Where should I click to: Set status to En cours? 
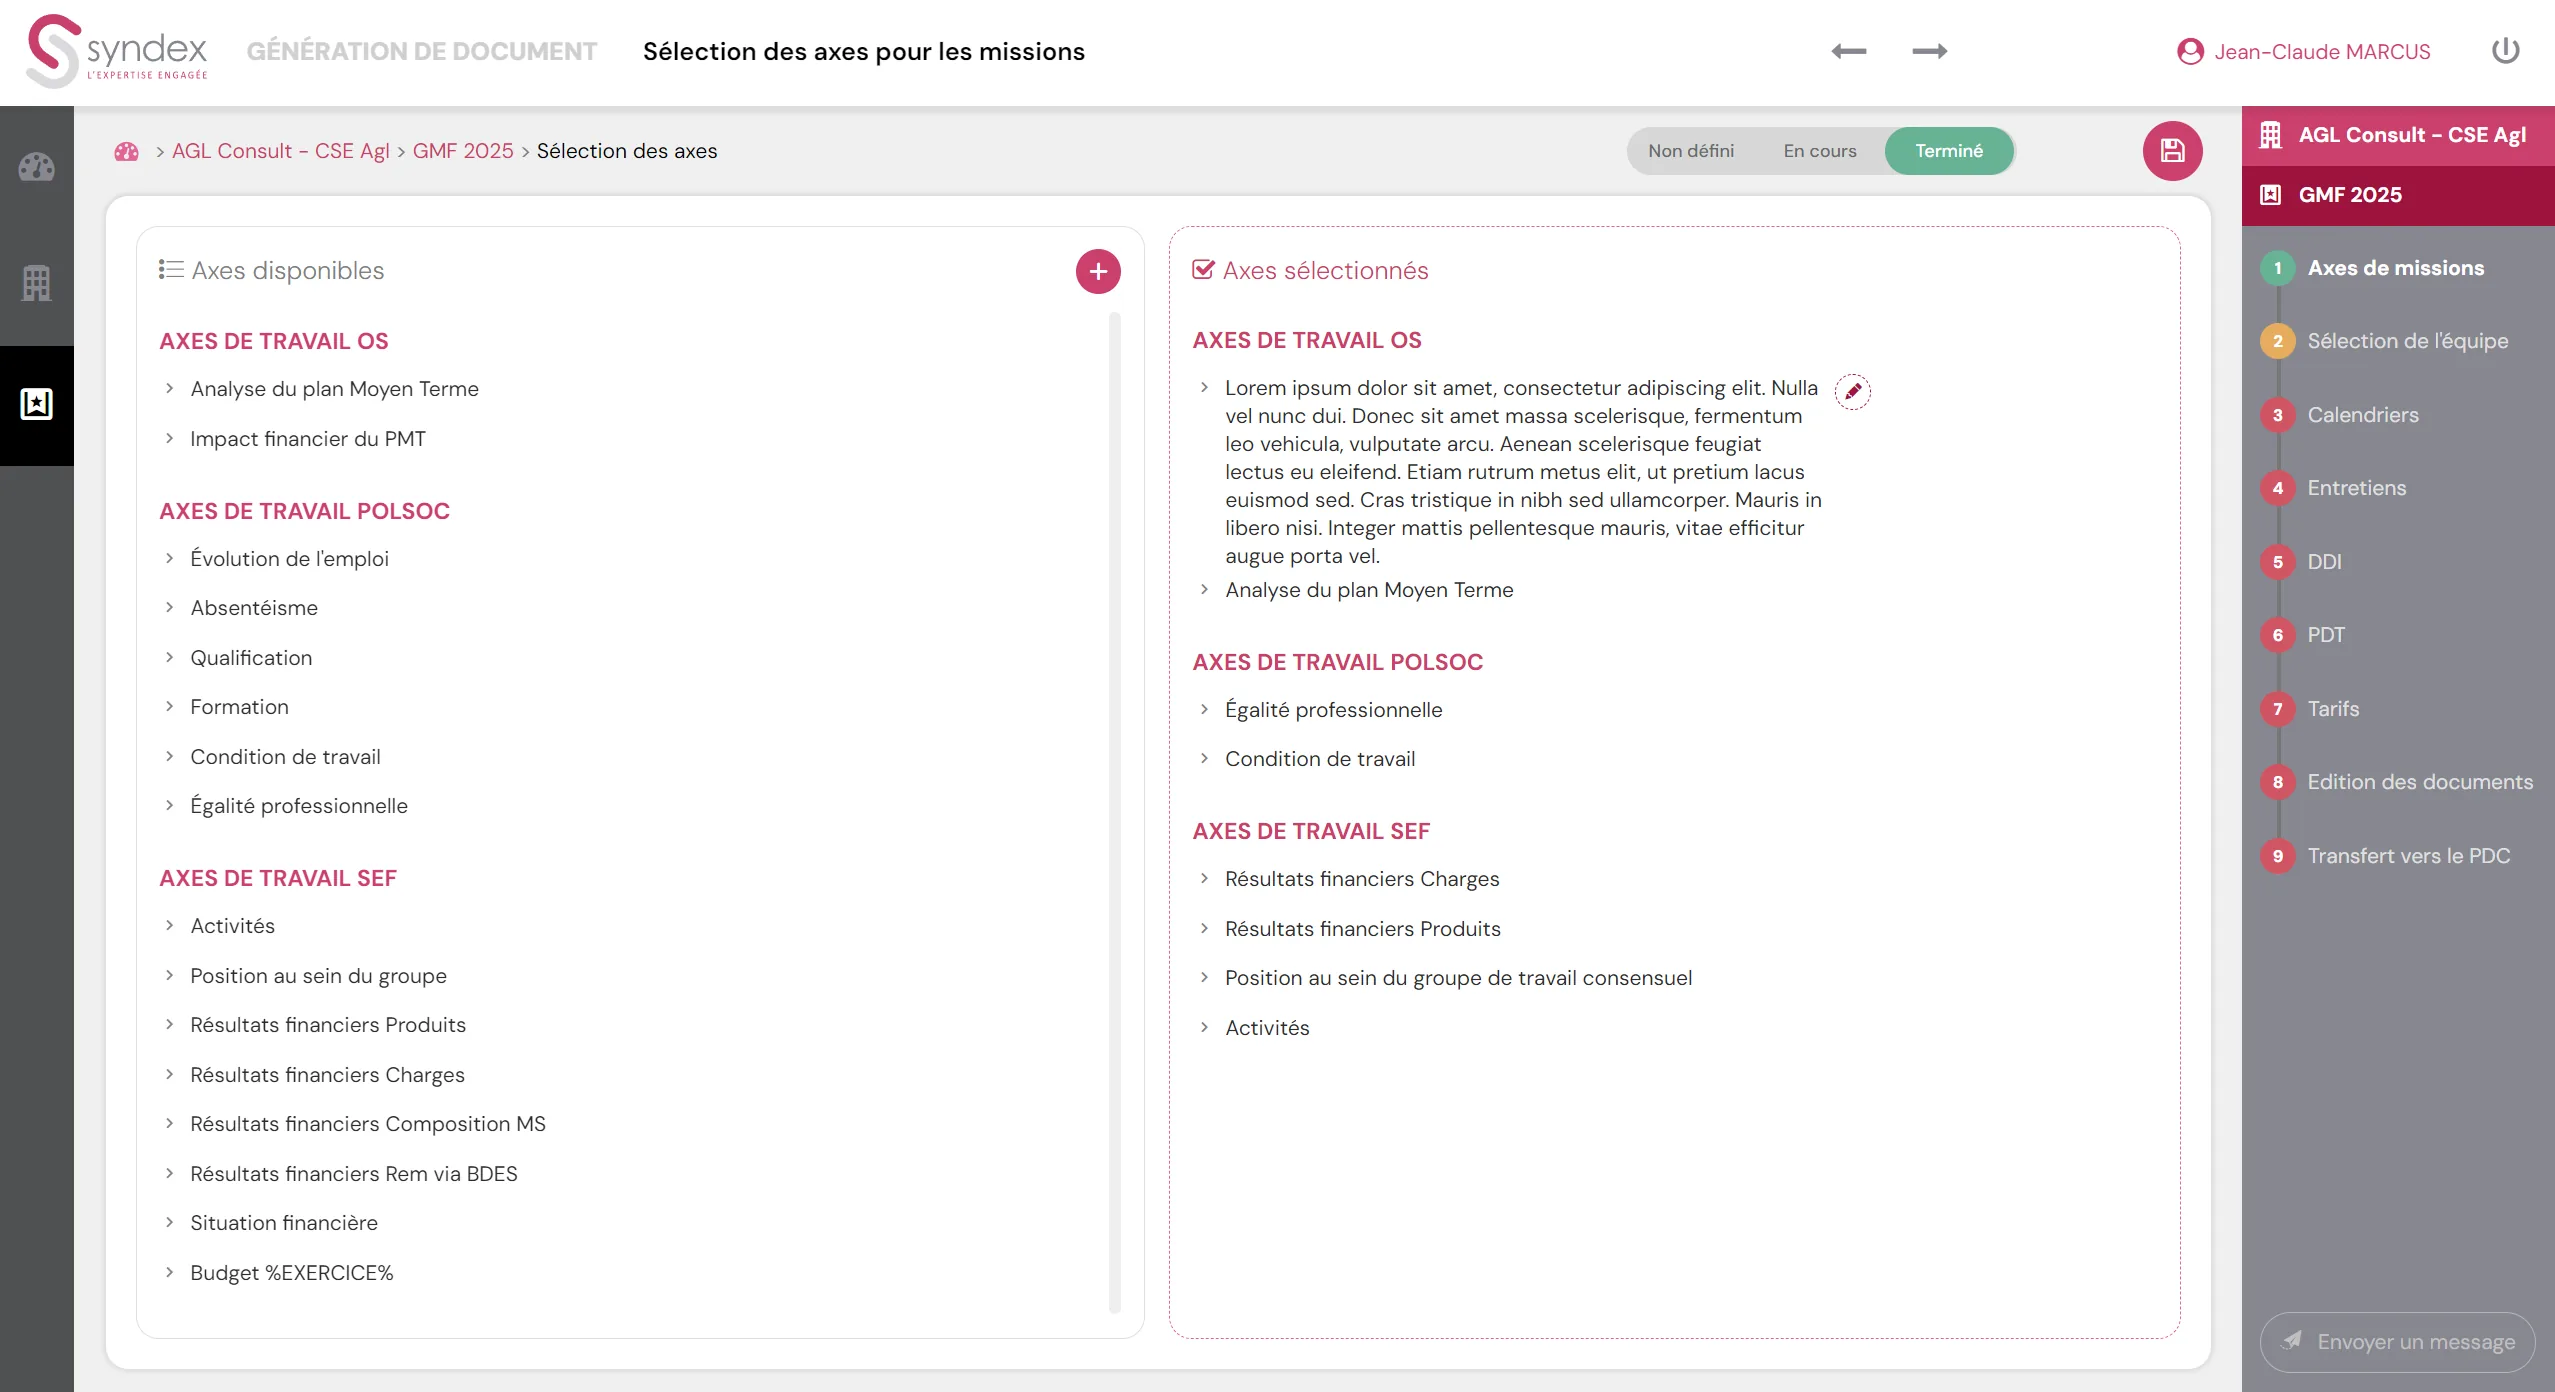[x=1820, y=151]
